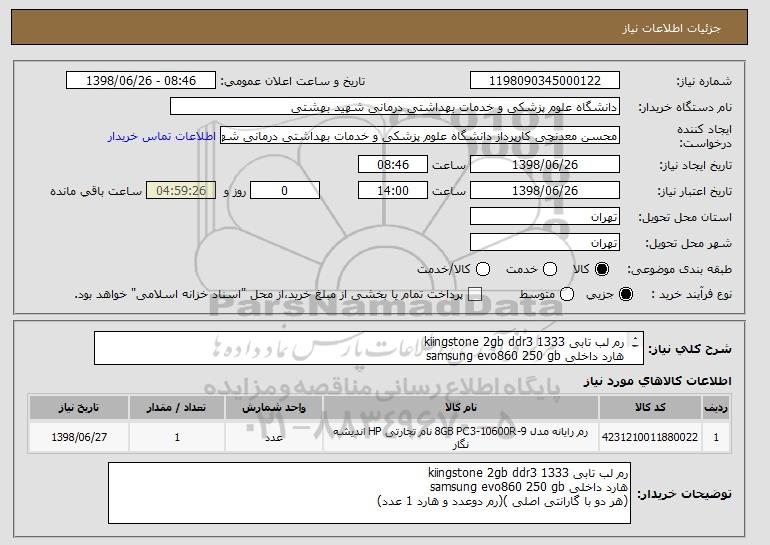This screenshot has height=545, width=770.
Task: Click the واحد شمارش column header
Action: pyautogui.click(x=274, y=408)
